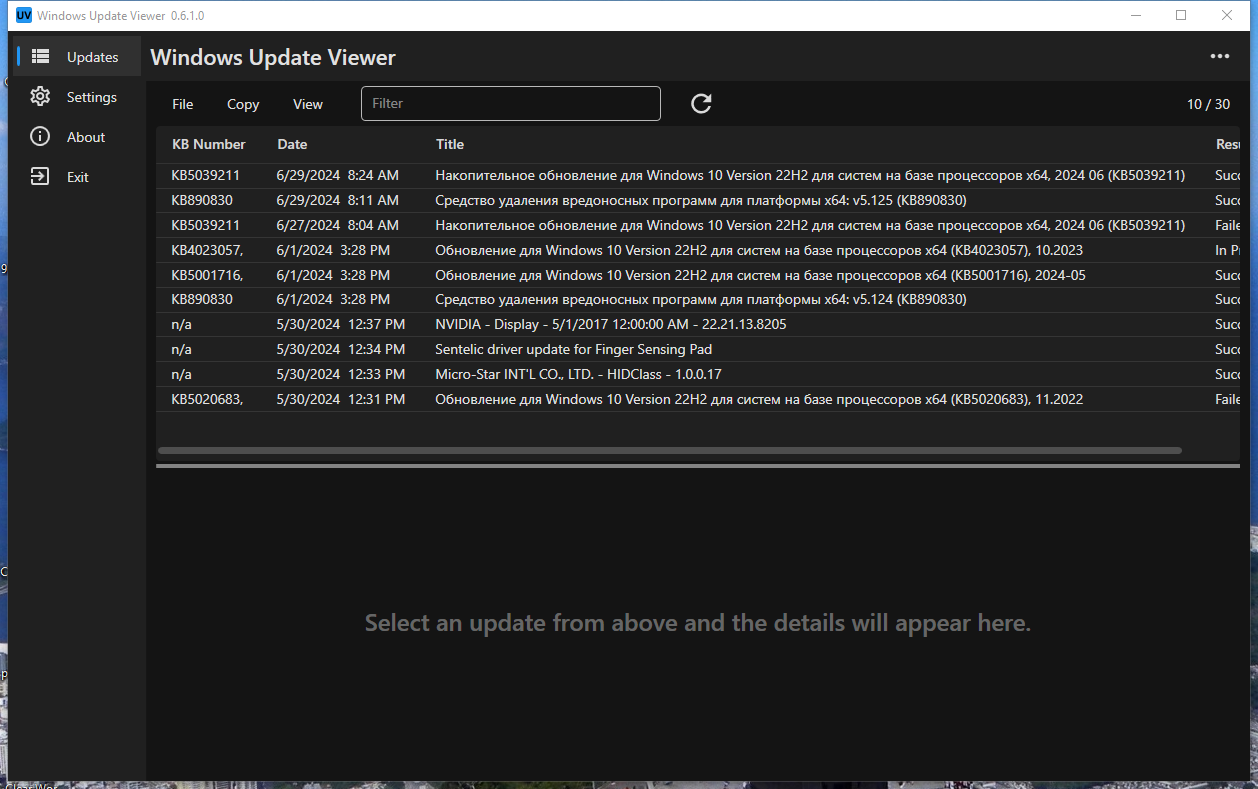This screenshot has height=789, width=1258.
Task: Click date 5/30/2024 12:33 PM cell
Action: [x=341, y=374]
